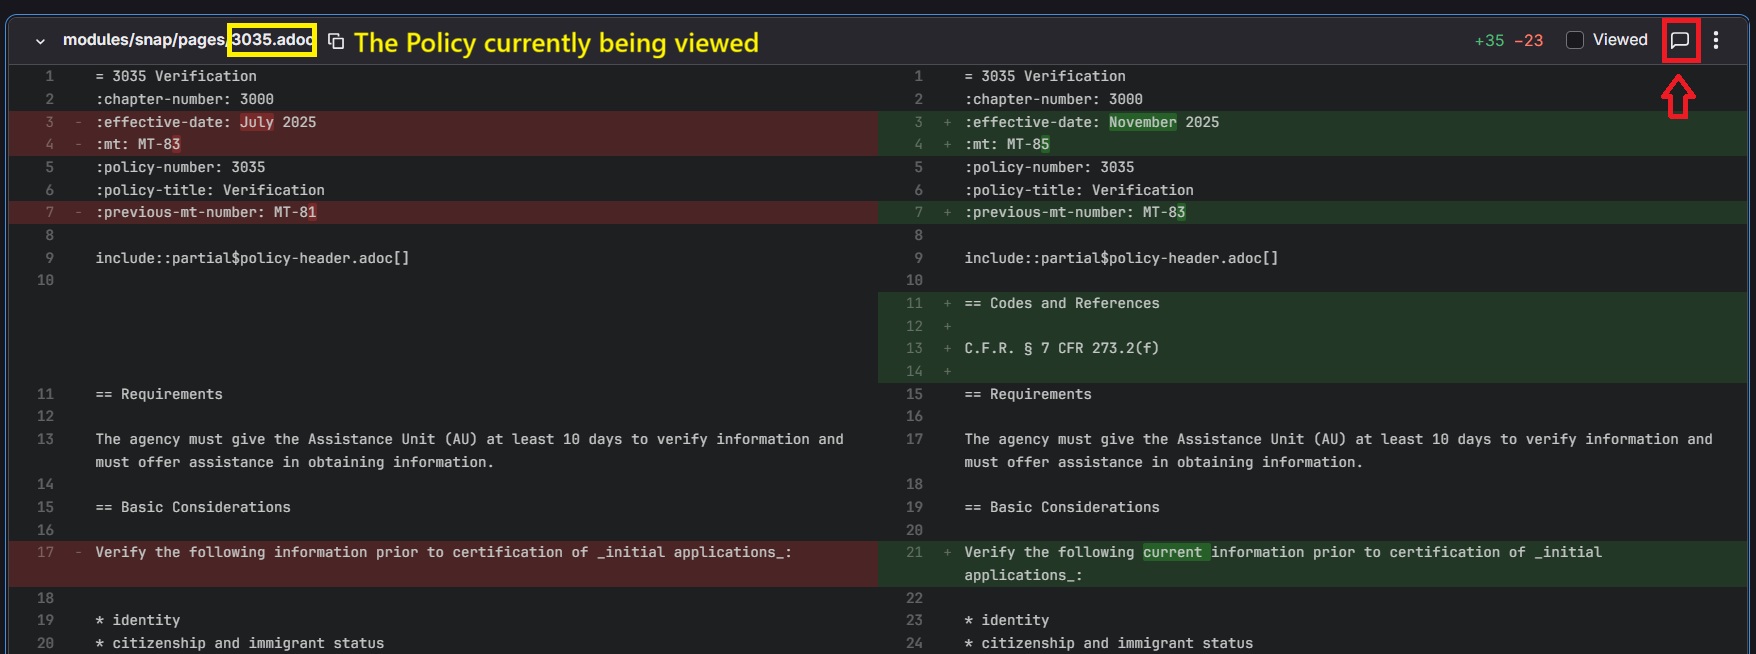Select left line number 3 effective-date July
The image size is (1756, 654).
pos(49,122)
